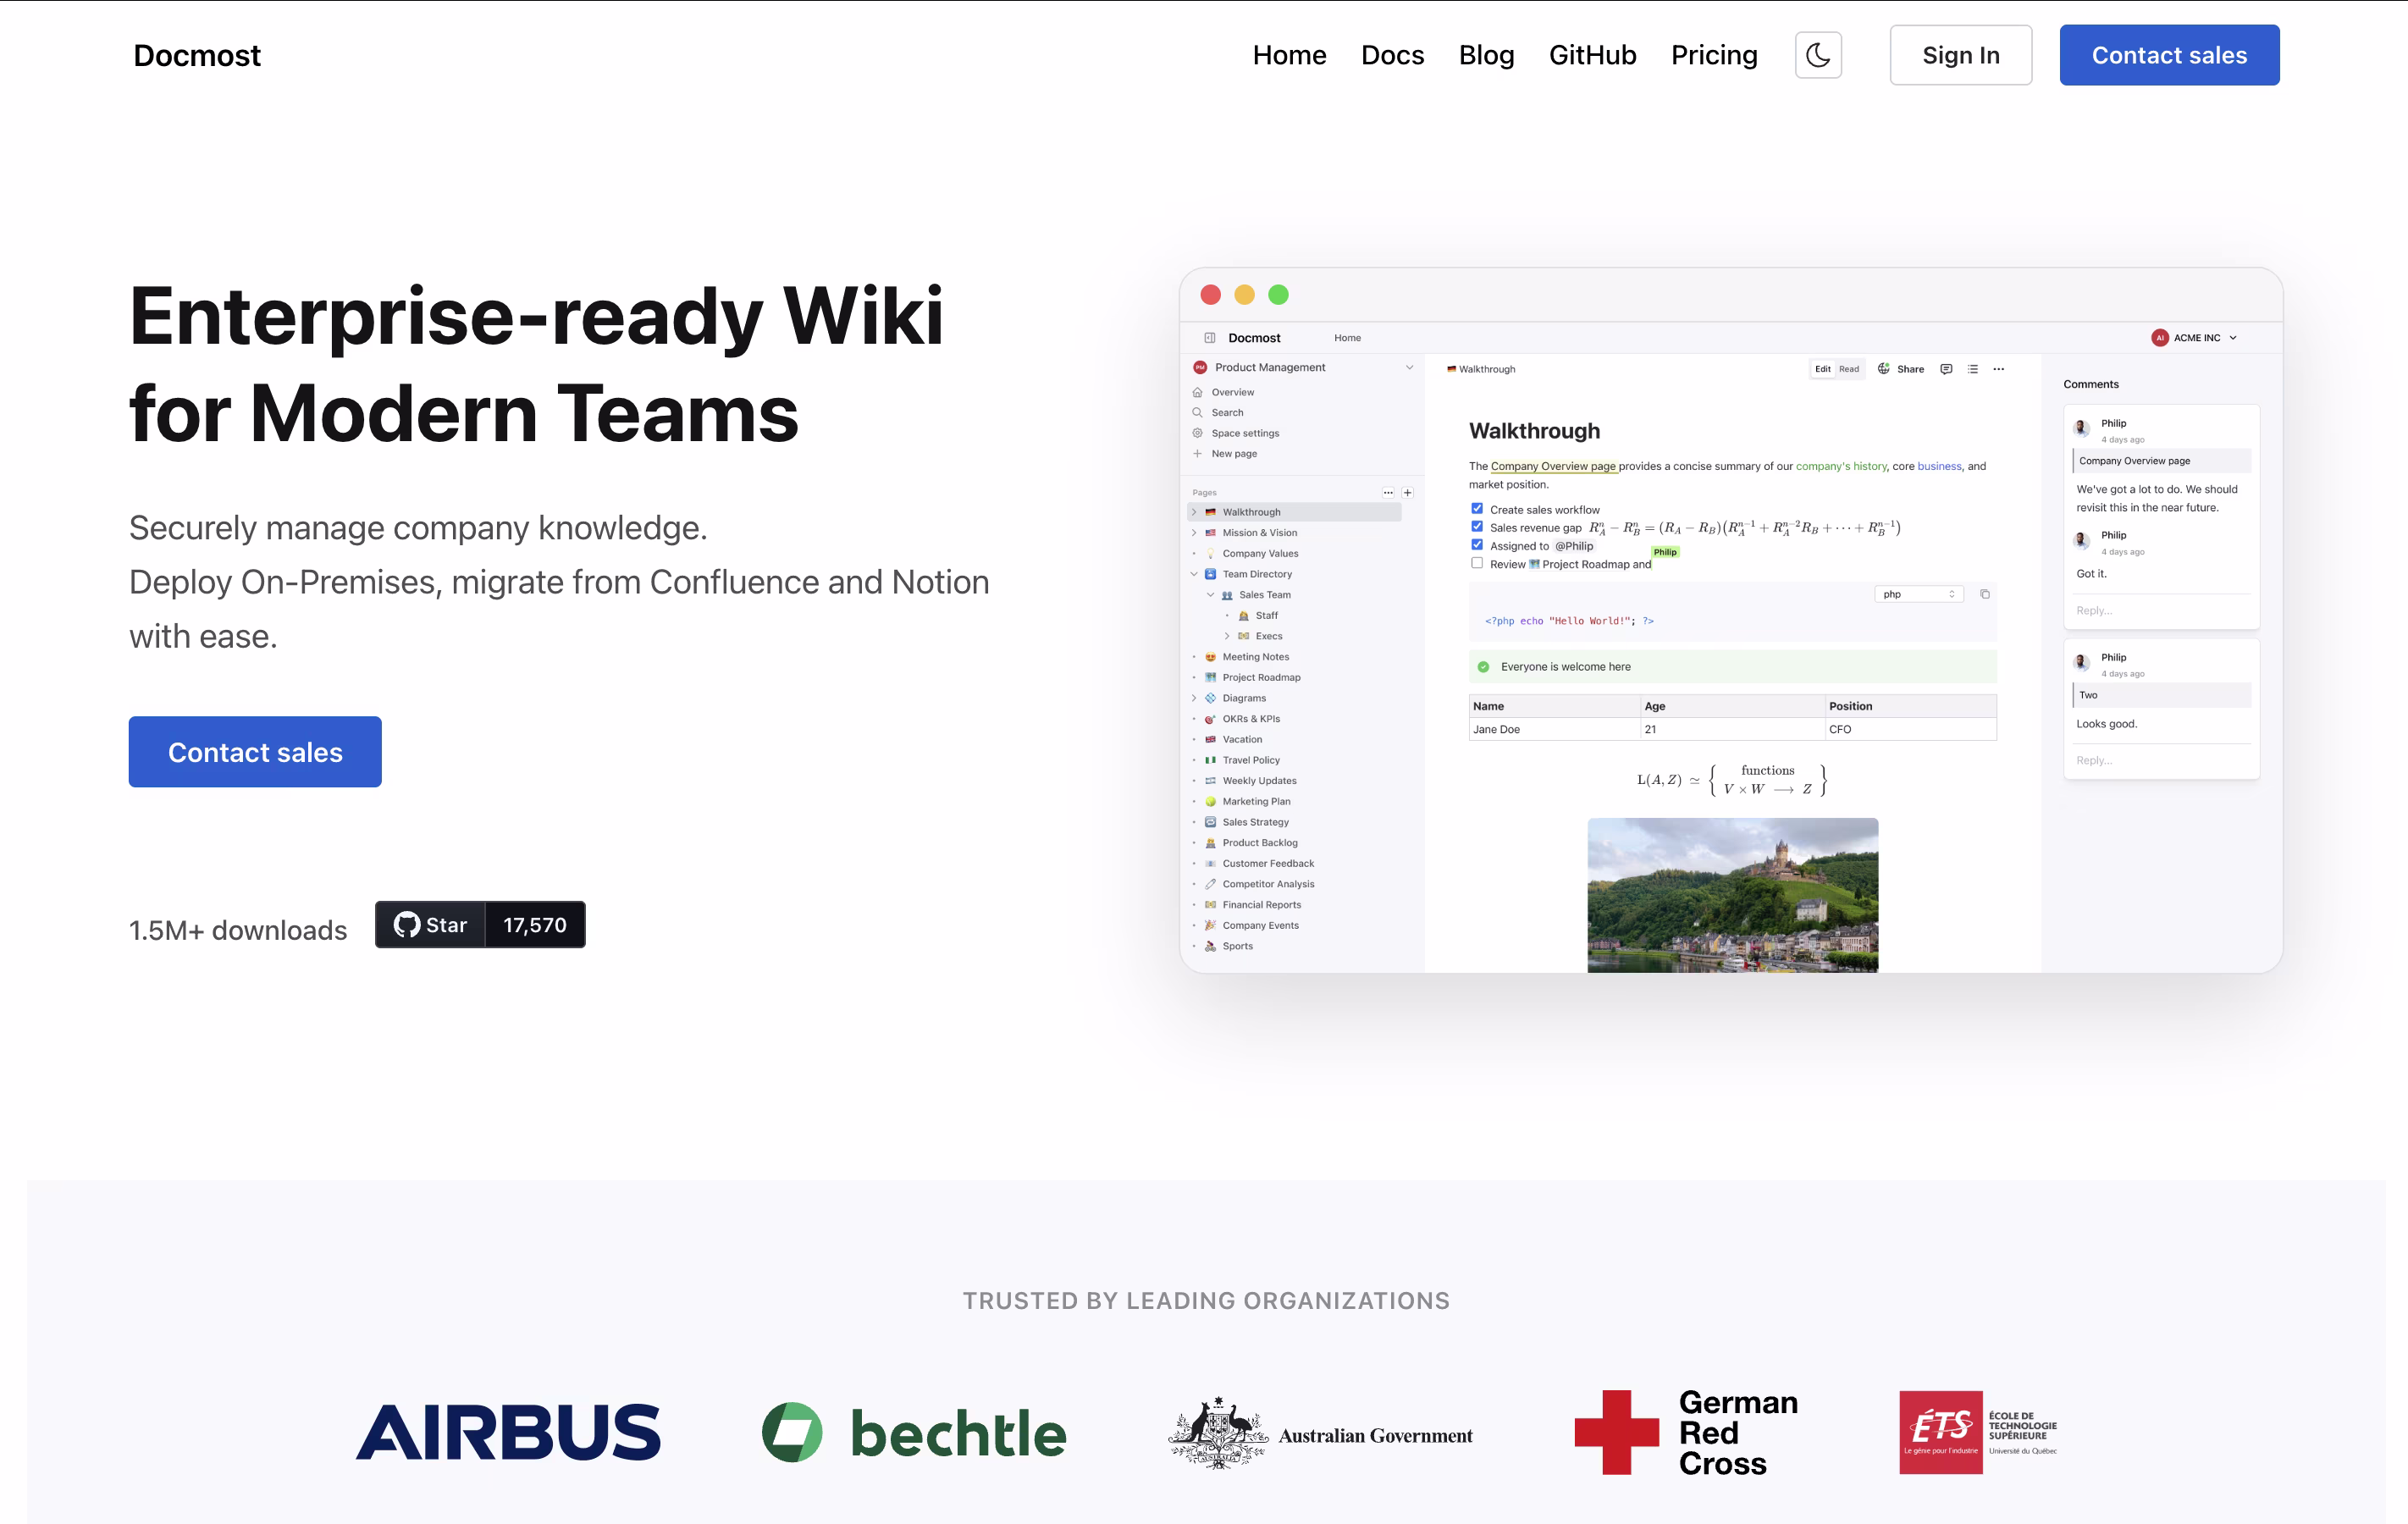Open the Home nav link in the header
2408x1524 pixels.
click(1289, 55)
